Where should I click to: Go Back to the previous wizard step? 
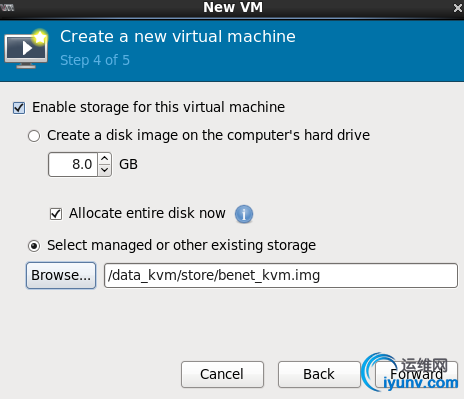[x=319, y=374]
